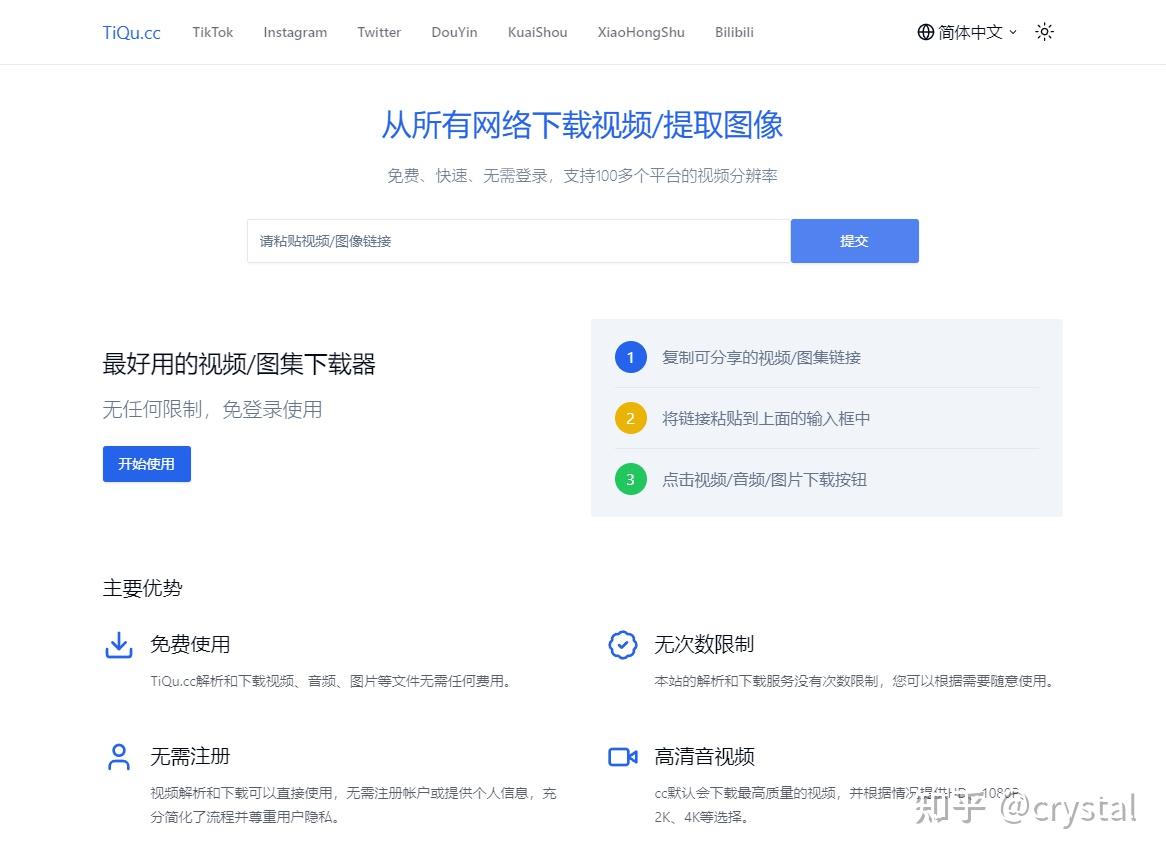The width and height of the screenshot is (1166, 860).
Task: Open the XiaoHongShu nav item
Action: (641, 32)
